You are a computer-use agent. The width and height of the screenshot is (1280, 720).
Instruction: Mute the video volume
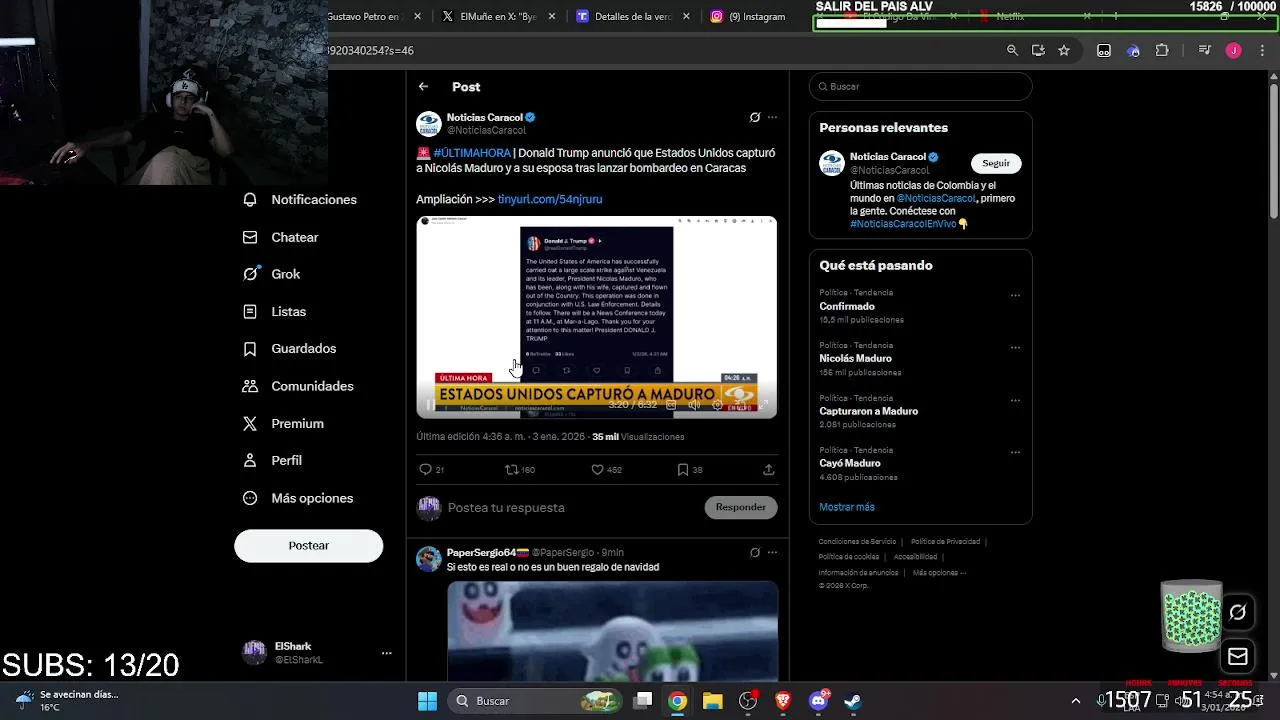click(x=694, y=405)
